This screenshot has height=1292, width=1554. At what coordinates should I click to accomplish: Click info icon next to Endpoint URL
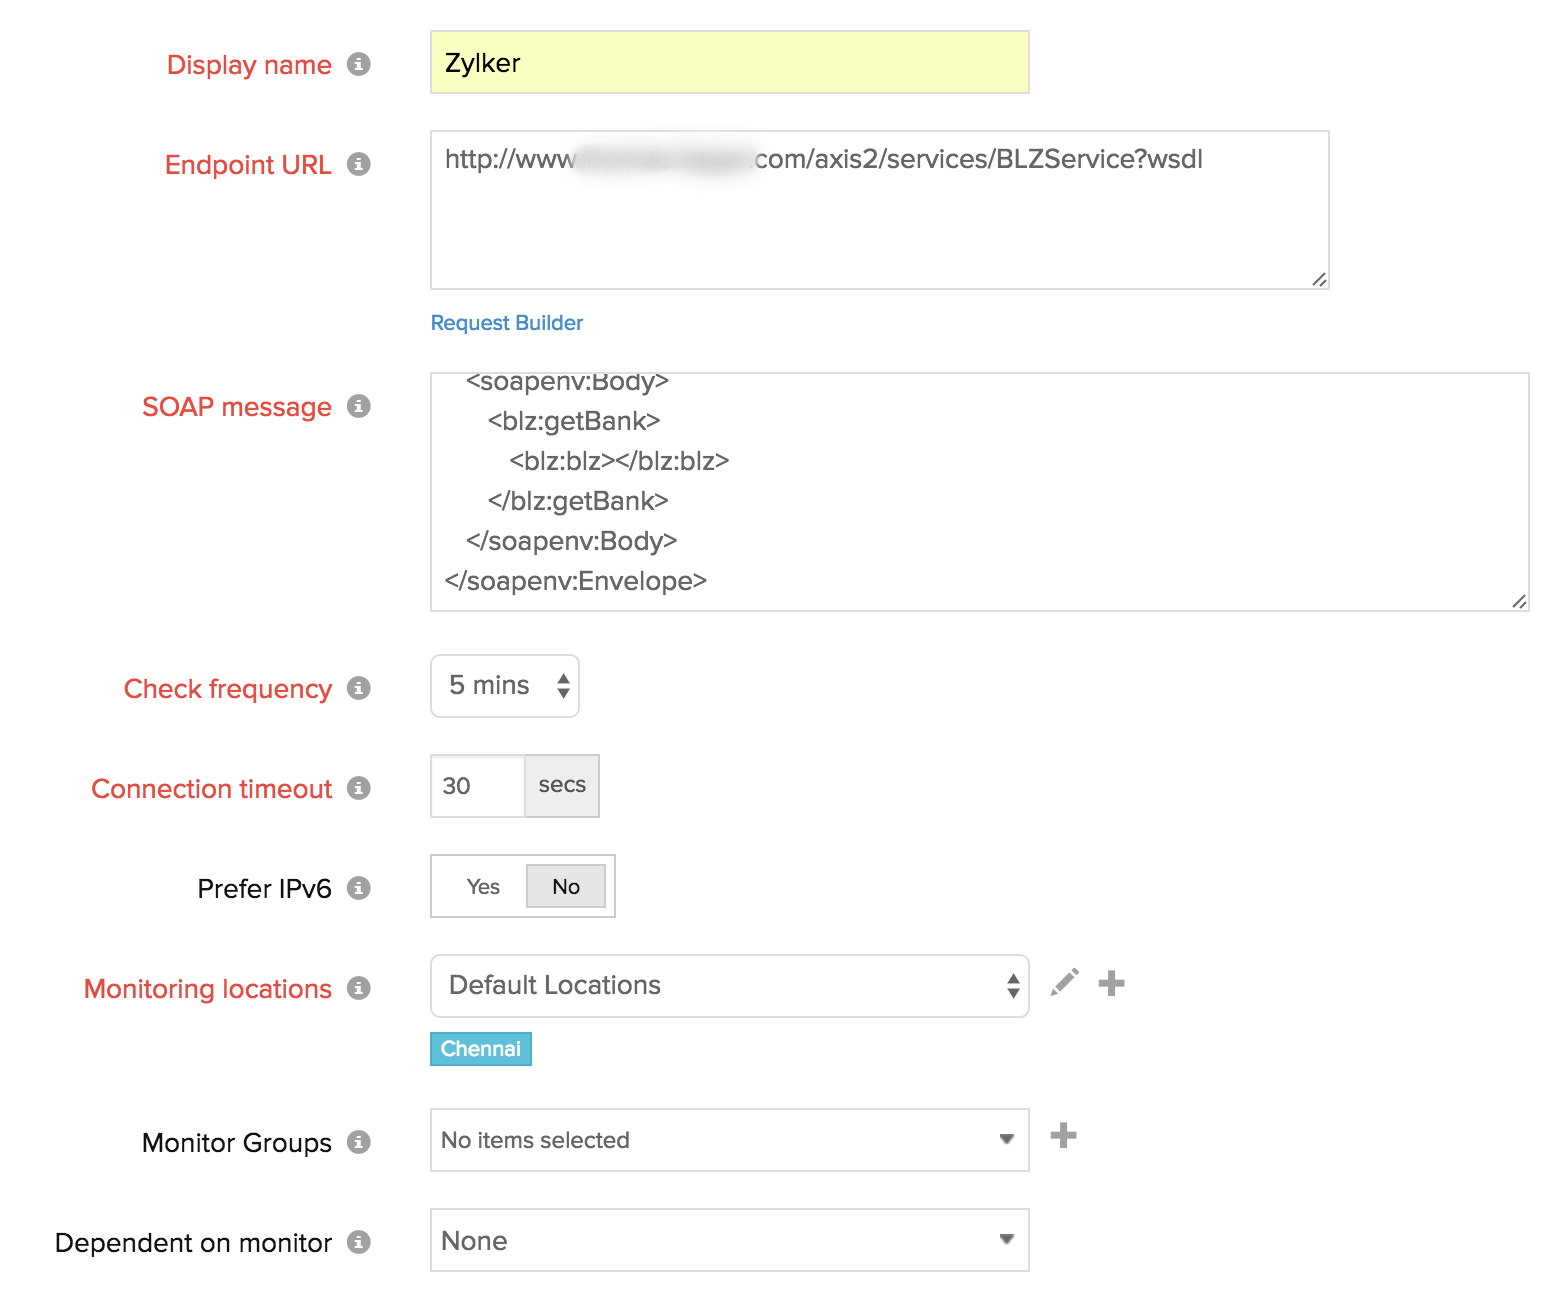tap(358, 164)
